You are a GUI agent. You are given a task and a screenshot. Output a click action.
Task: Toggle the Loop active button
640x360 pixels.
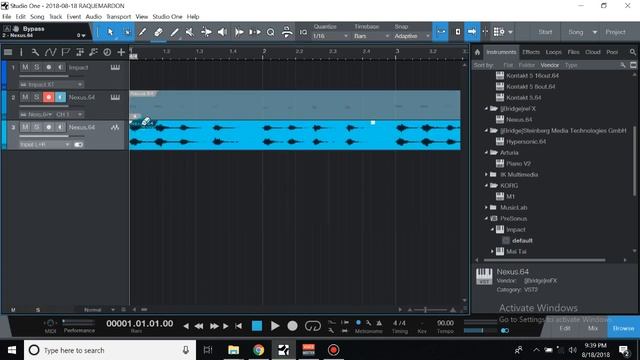coord(313,326)
